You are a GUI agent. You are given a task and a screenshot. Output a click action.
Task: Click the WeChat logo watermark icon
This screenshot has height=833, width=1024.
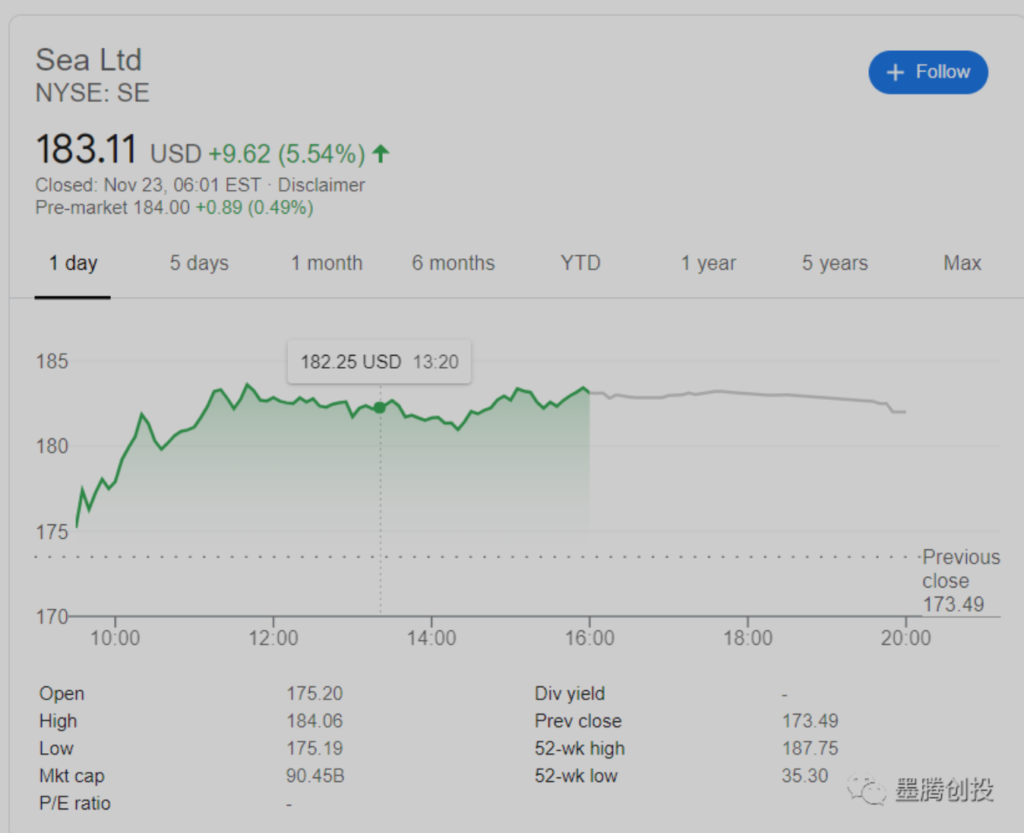pos(866,790)
